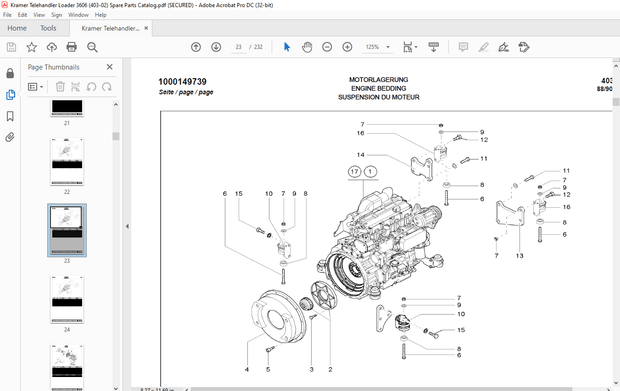Screen dimensions: 620x391
Task: Click the circled callout 1 in the diagram
Action: click(370, 172)
